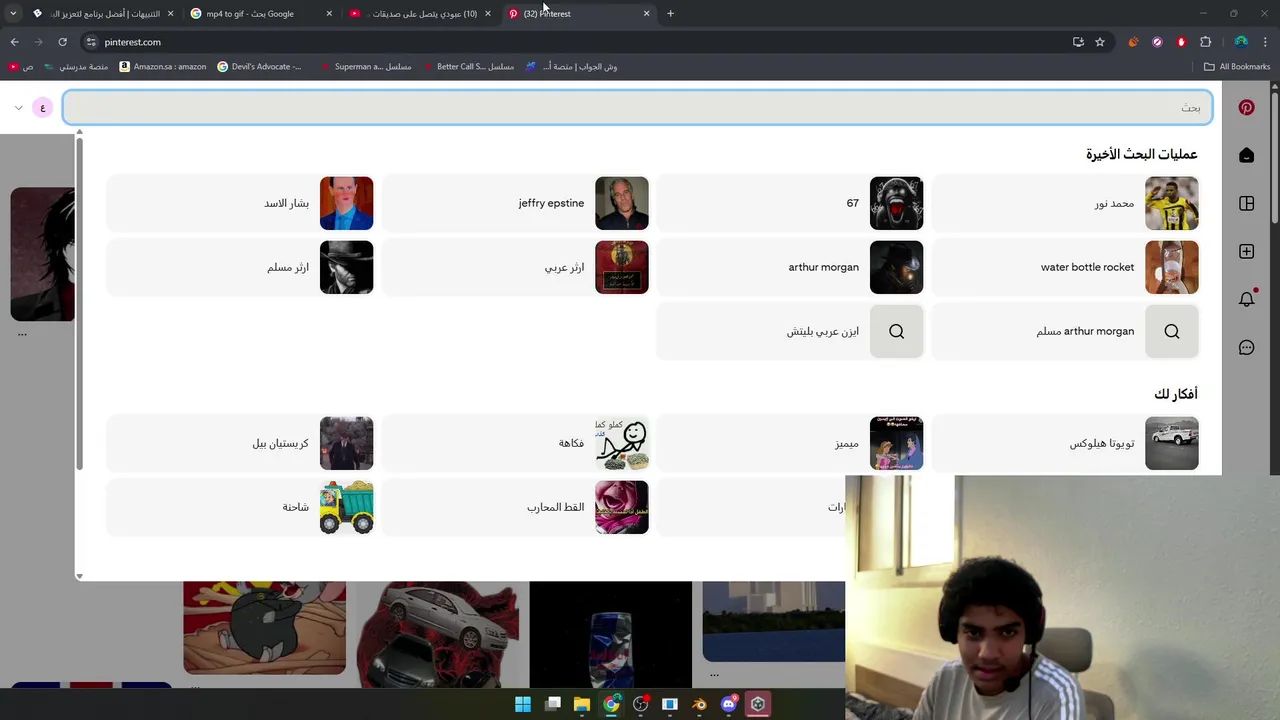Open the Pinterest logo home icon

1246,107
